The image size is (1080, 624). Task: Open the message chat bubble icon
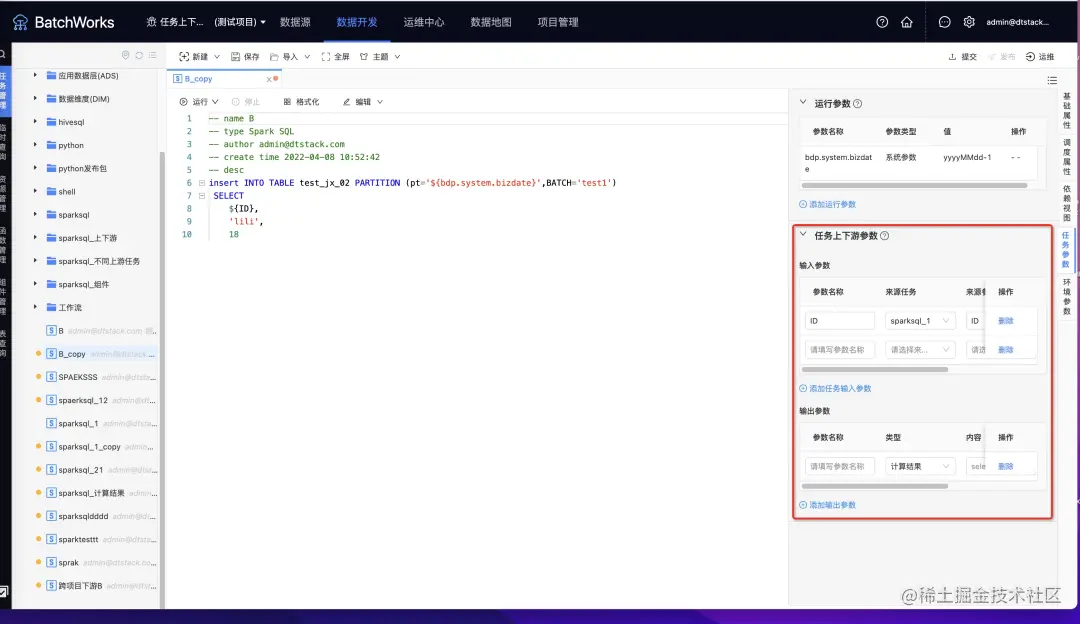point(944,22)
